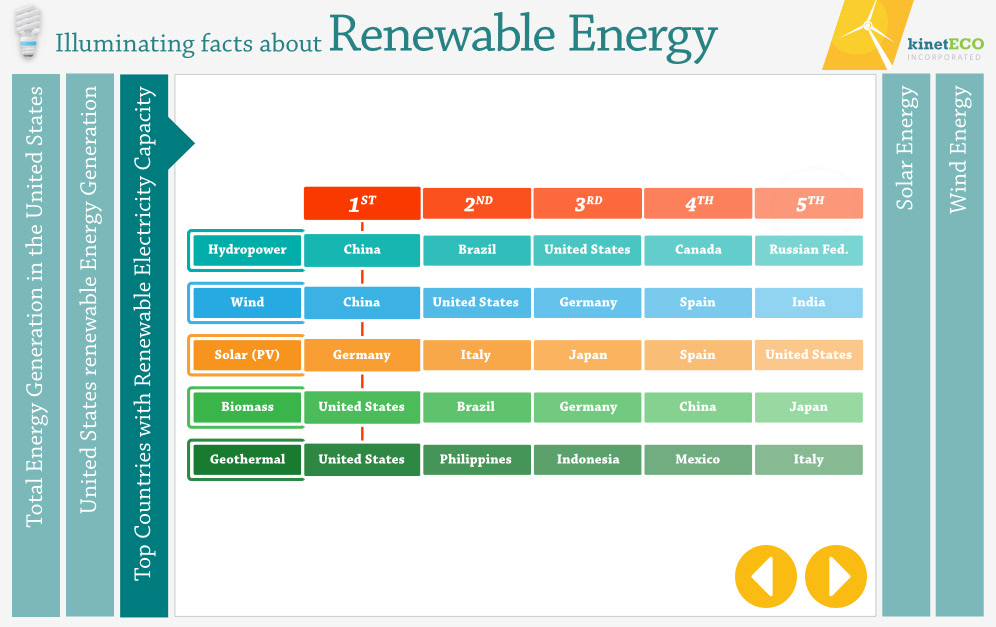The height and width of the screenshot is (627, 996).
Task: Click Germany in the Wind row
Action: coord(588,302)
